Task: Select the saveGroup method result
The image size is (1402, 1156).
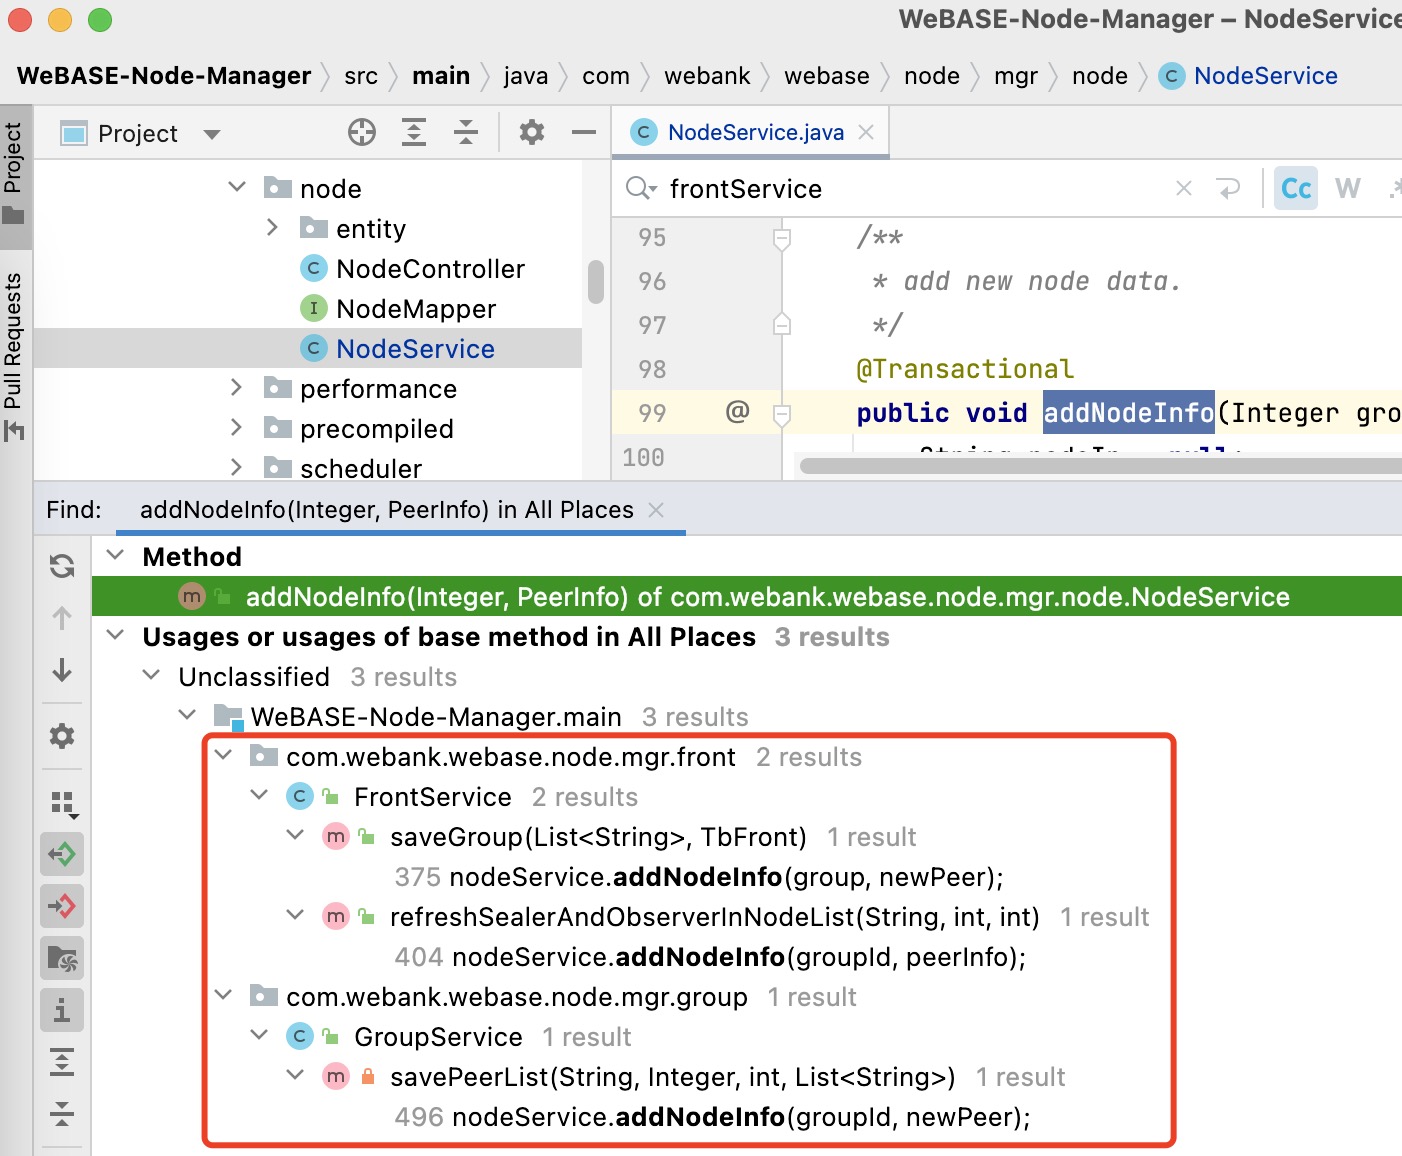Action: pos(598,837)
